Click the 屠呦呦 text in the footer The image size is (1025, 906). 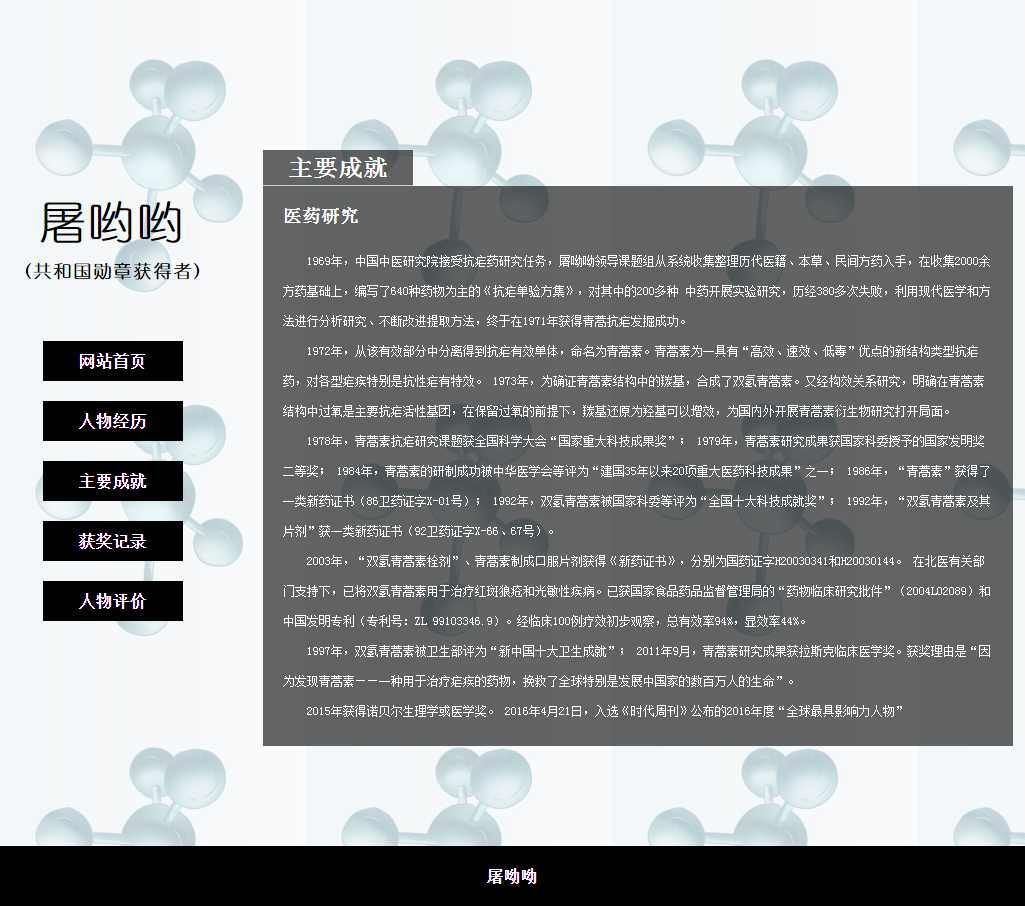tap(512, 876)
